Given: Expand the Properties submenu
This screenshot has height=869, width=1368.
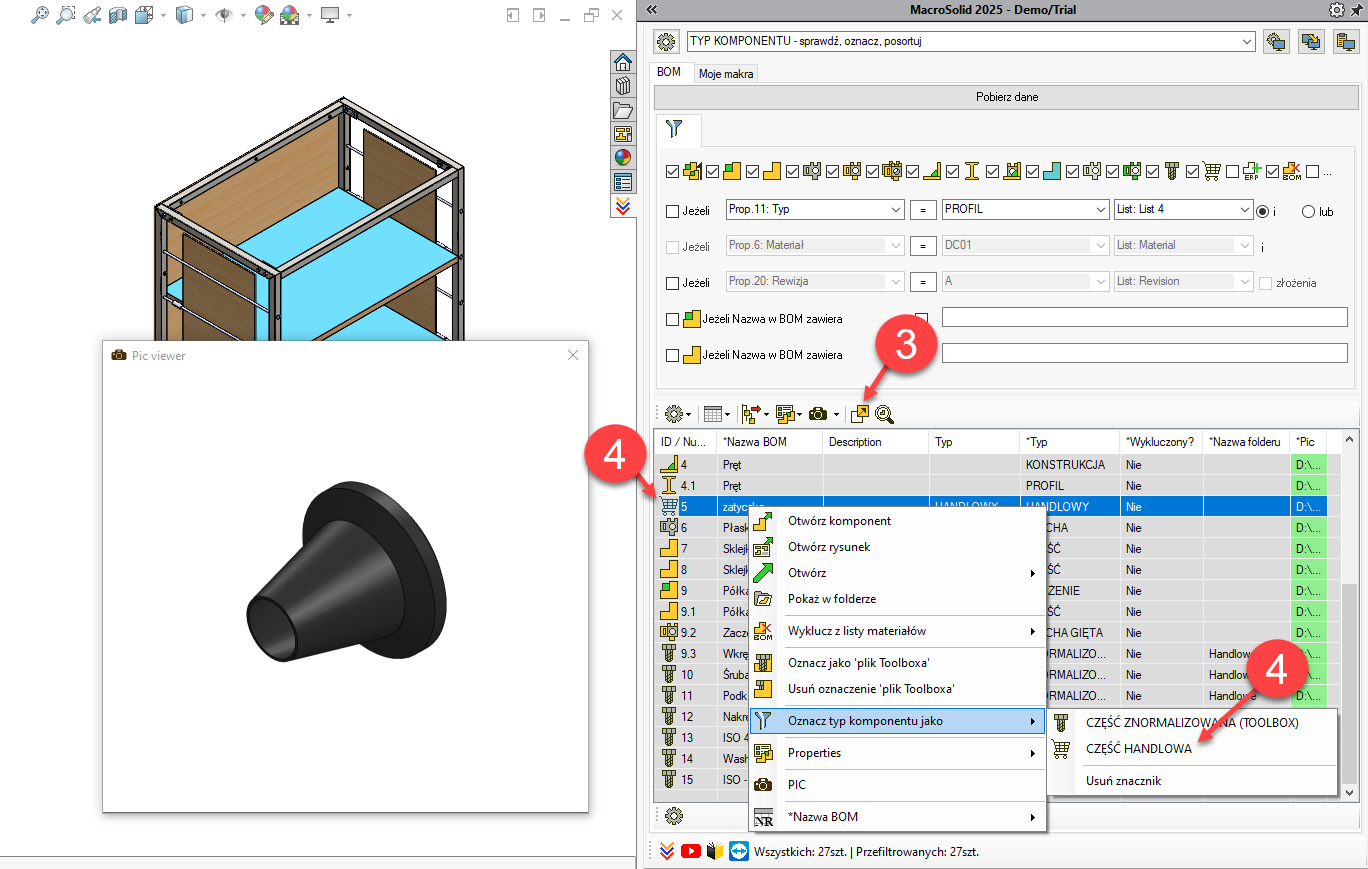Looking at the screenshot, I should (x=898, y=753).
